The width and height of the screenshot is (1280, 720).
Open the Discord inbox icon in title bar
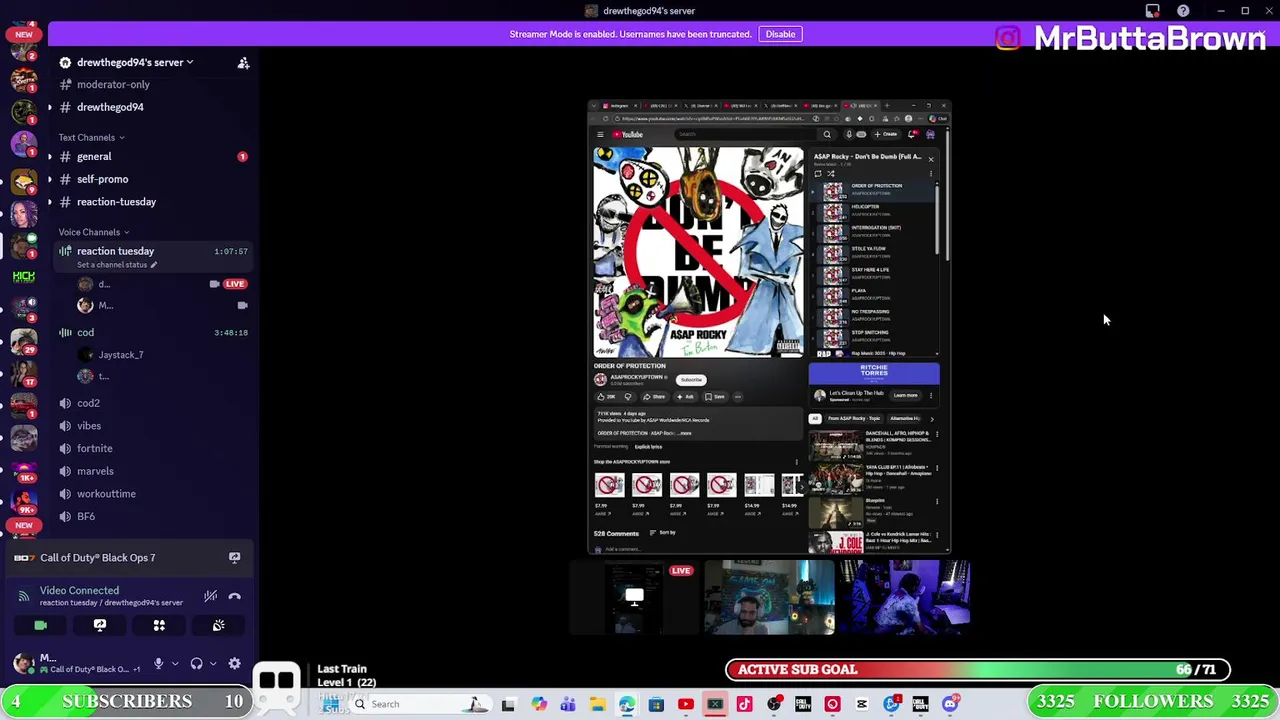click(x=1153, y=11)
